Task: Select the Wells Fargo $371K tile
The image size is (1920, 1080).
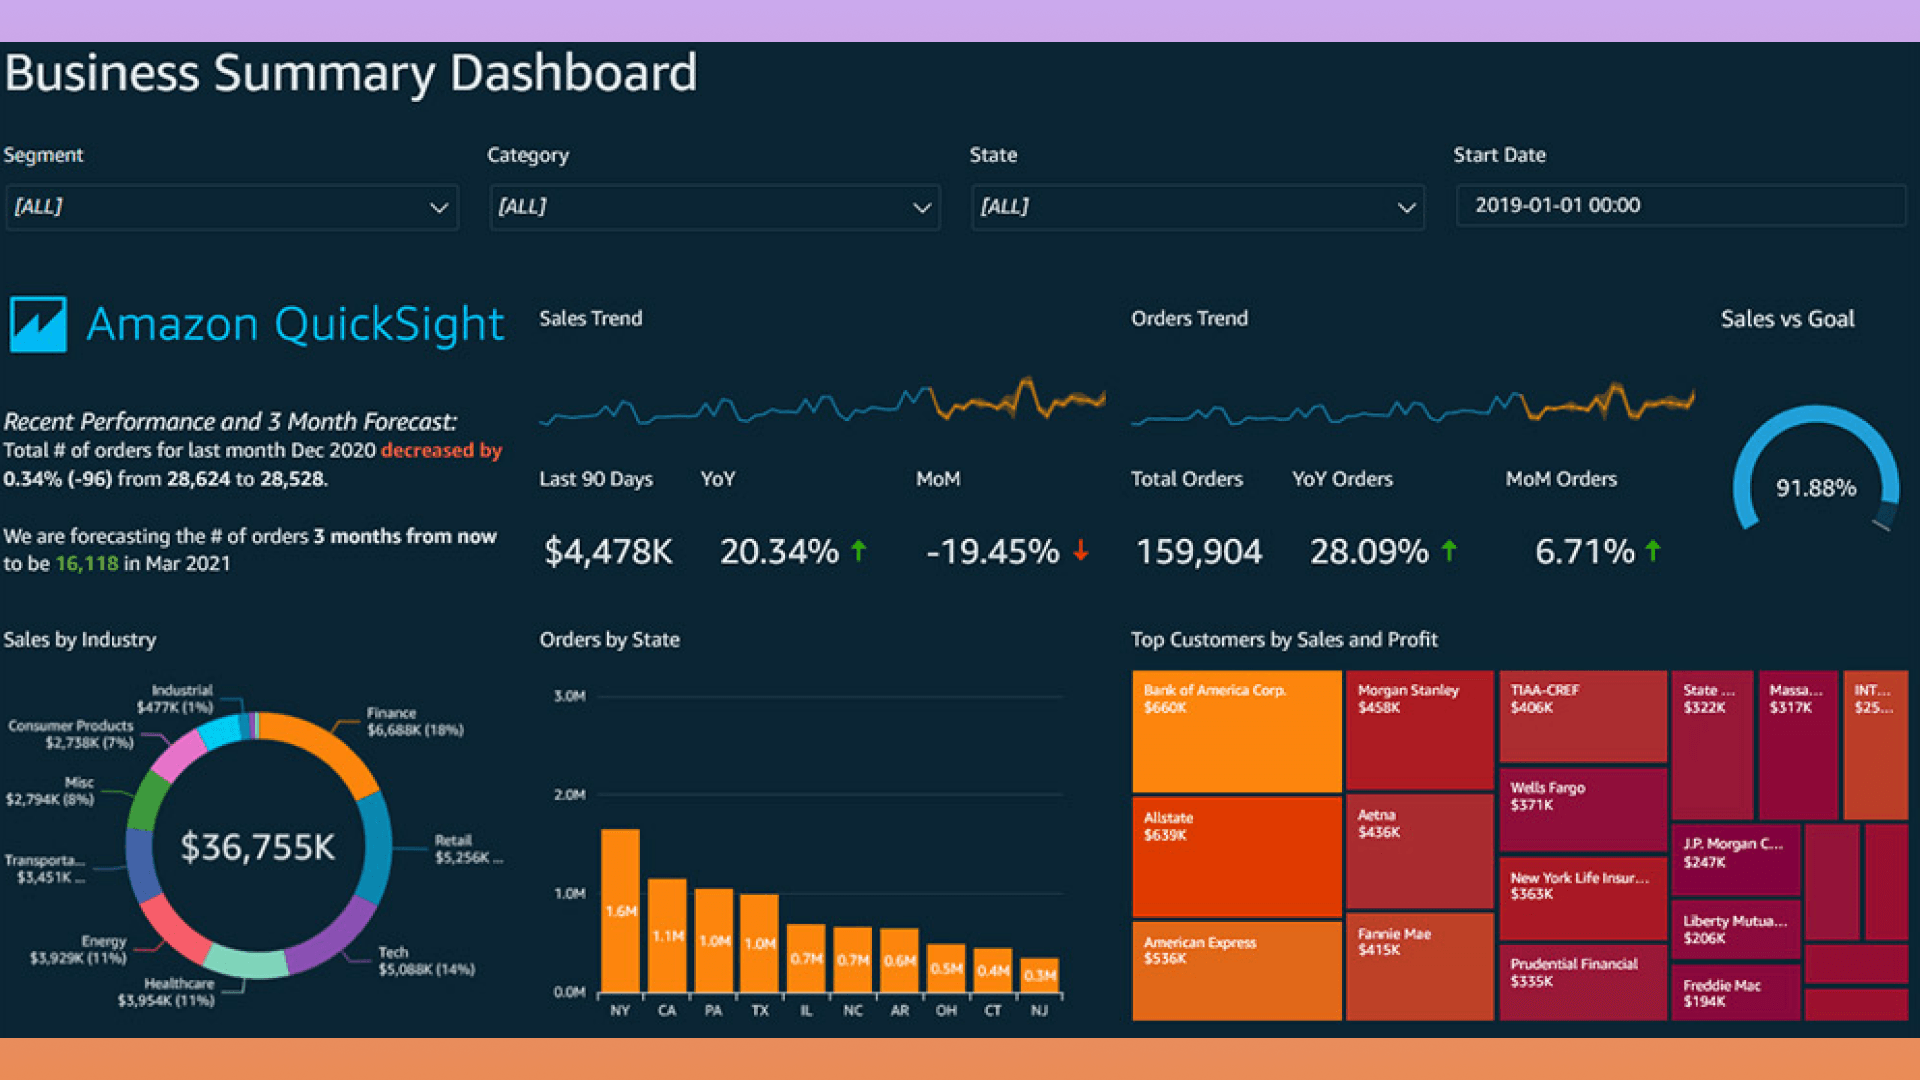Action: tap(1583, 809)
